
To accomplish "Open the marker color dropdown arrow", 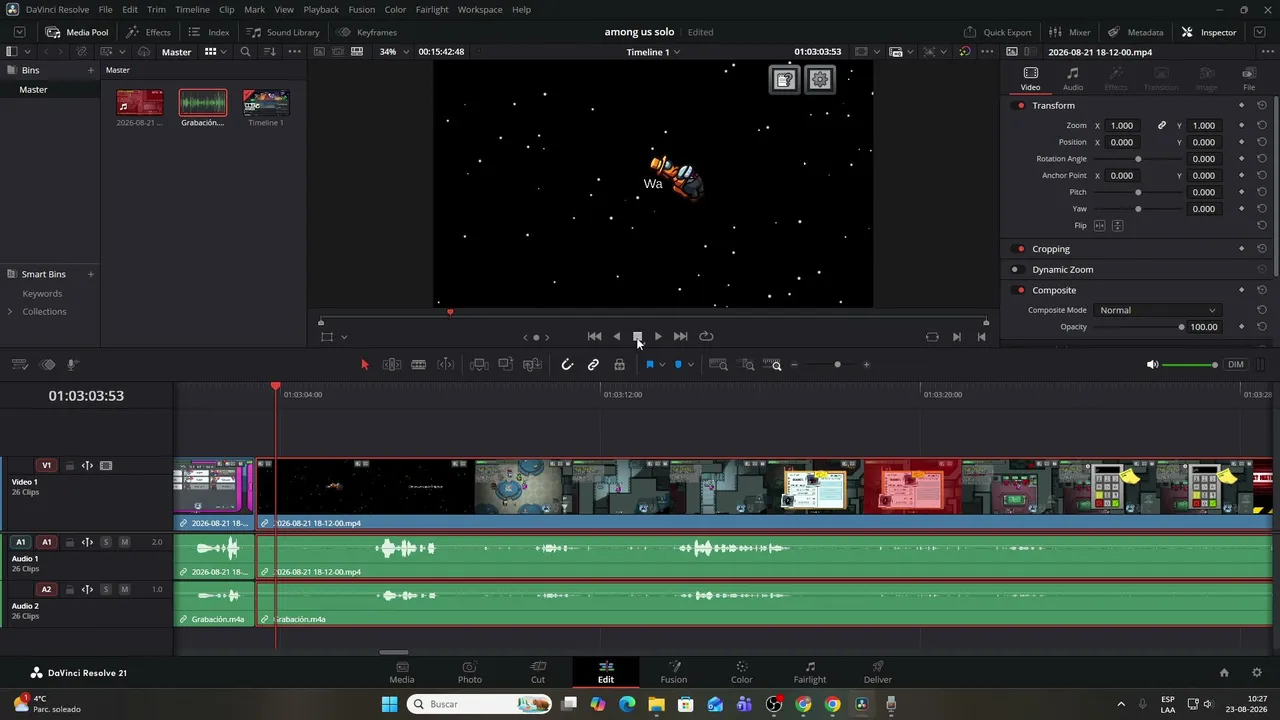I will 691,365.
